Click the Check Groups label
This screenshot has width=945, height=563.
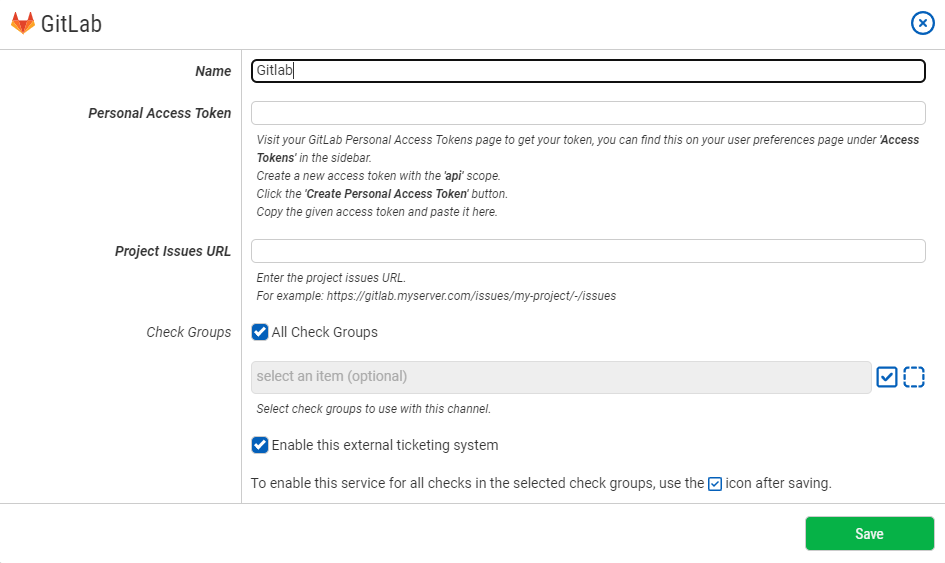click(189, 332)
